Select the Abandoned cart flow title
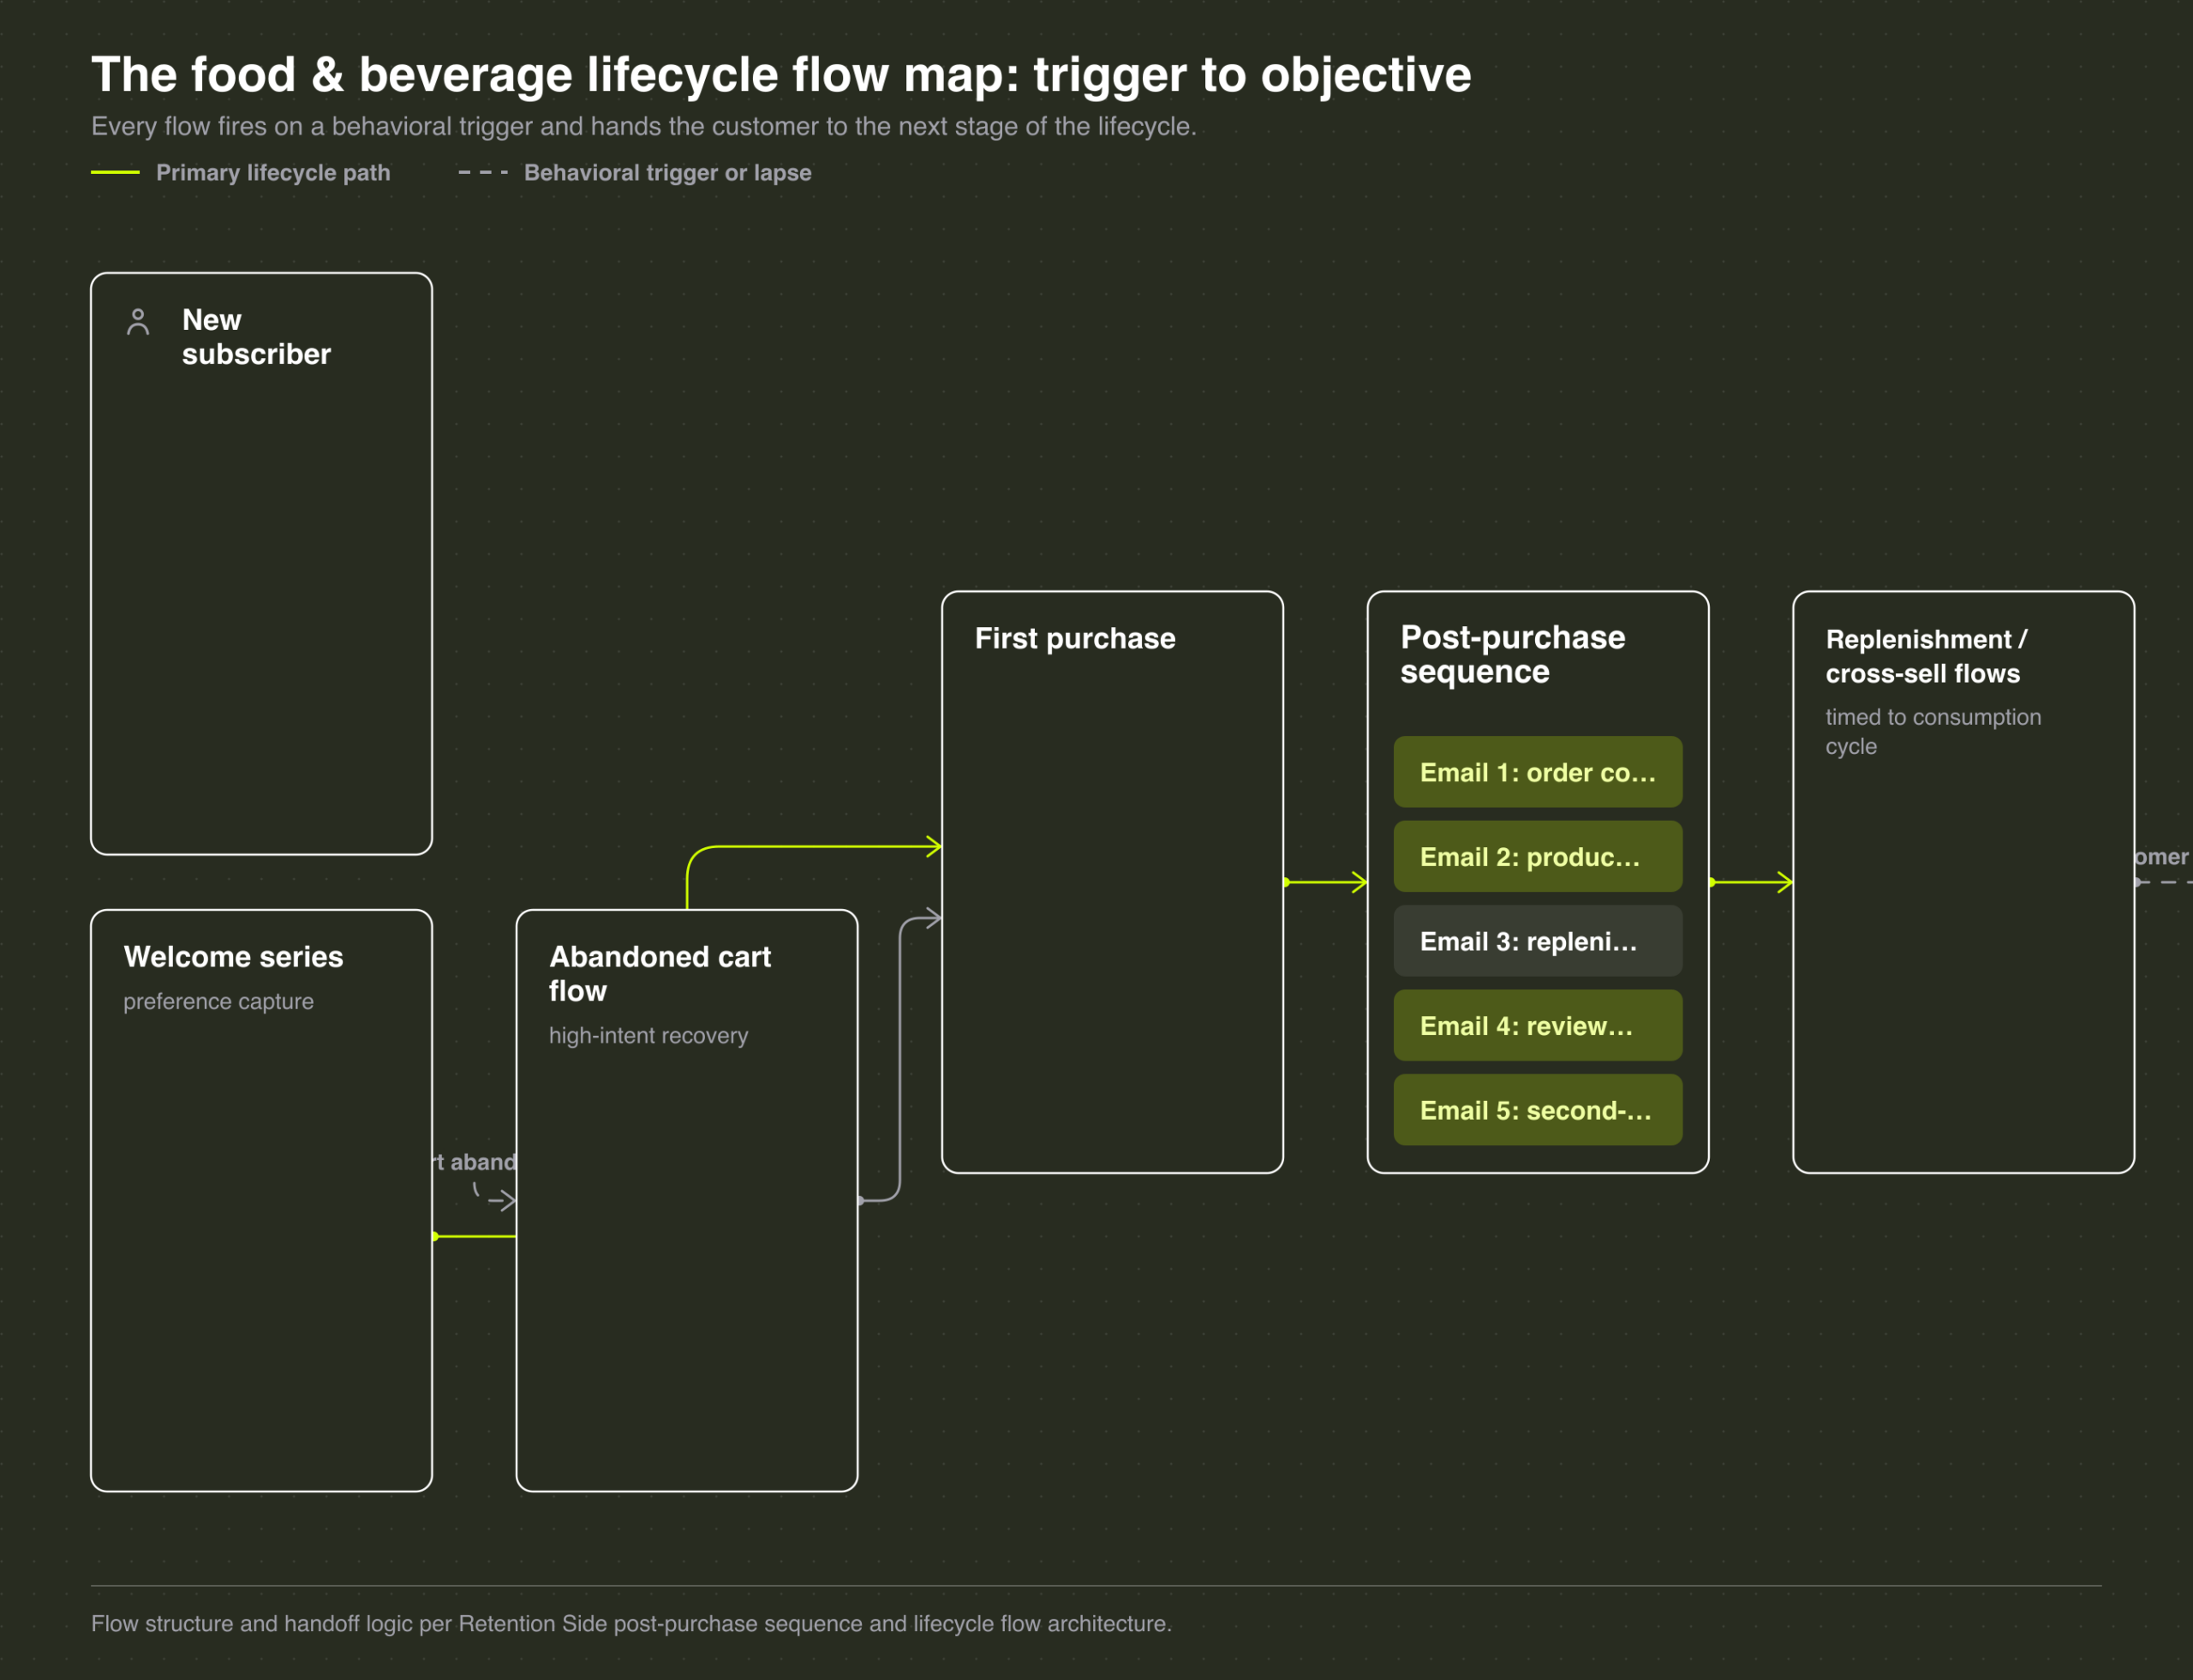The image size is (2193, 1680). click(x=660, y=973)
